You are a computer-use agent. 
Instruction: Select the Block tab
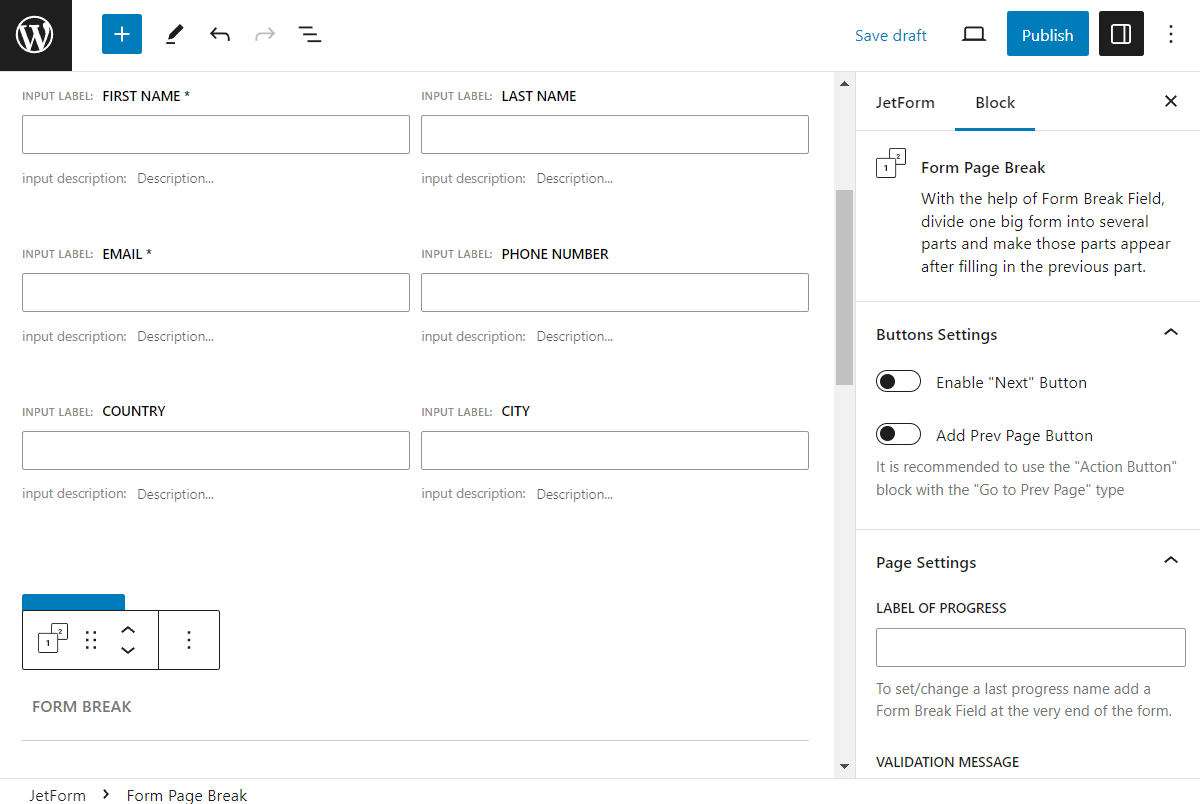click(x=995, y=102)
